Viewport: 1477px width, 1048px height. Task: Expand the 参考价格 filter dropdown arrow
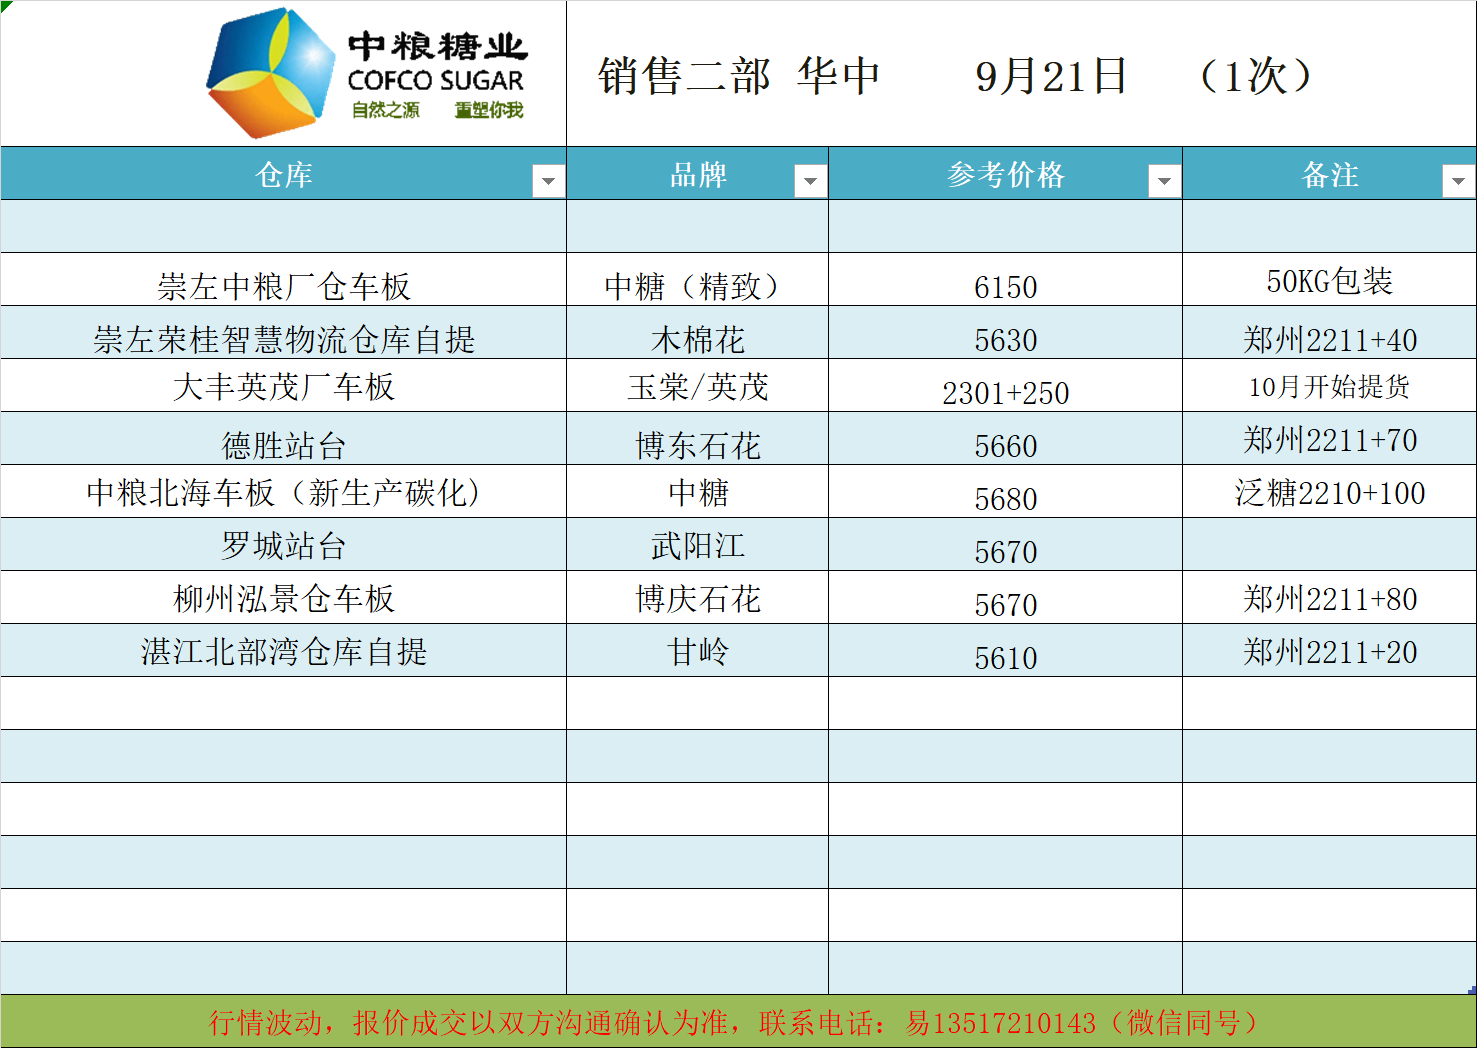click(x=1163, y=181)
